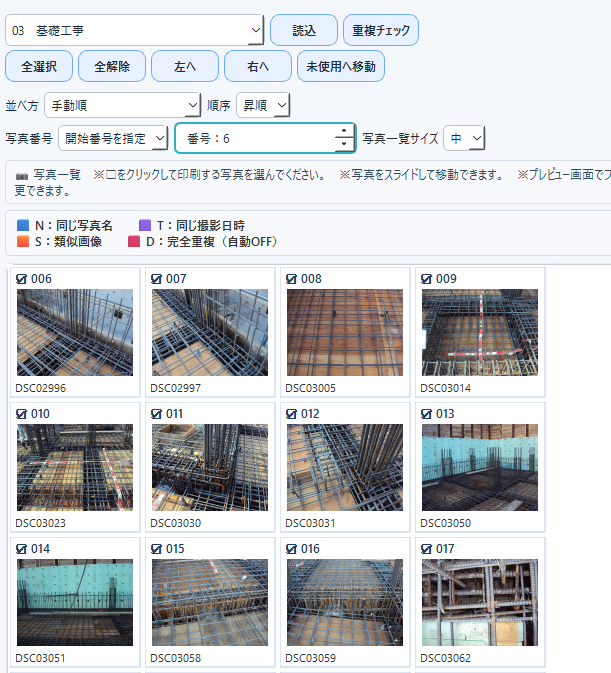This screenshot has width=611, height=673.
Task: Uncheck the checkbox for photo 014
Action: click(21, 549)
